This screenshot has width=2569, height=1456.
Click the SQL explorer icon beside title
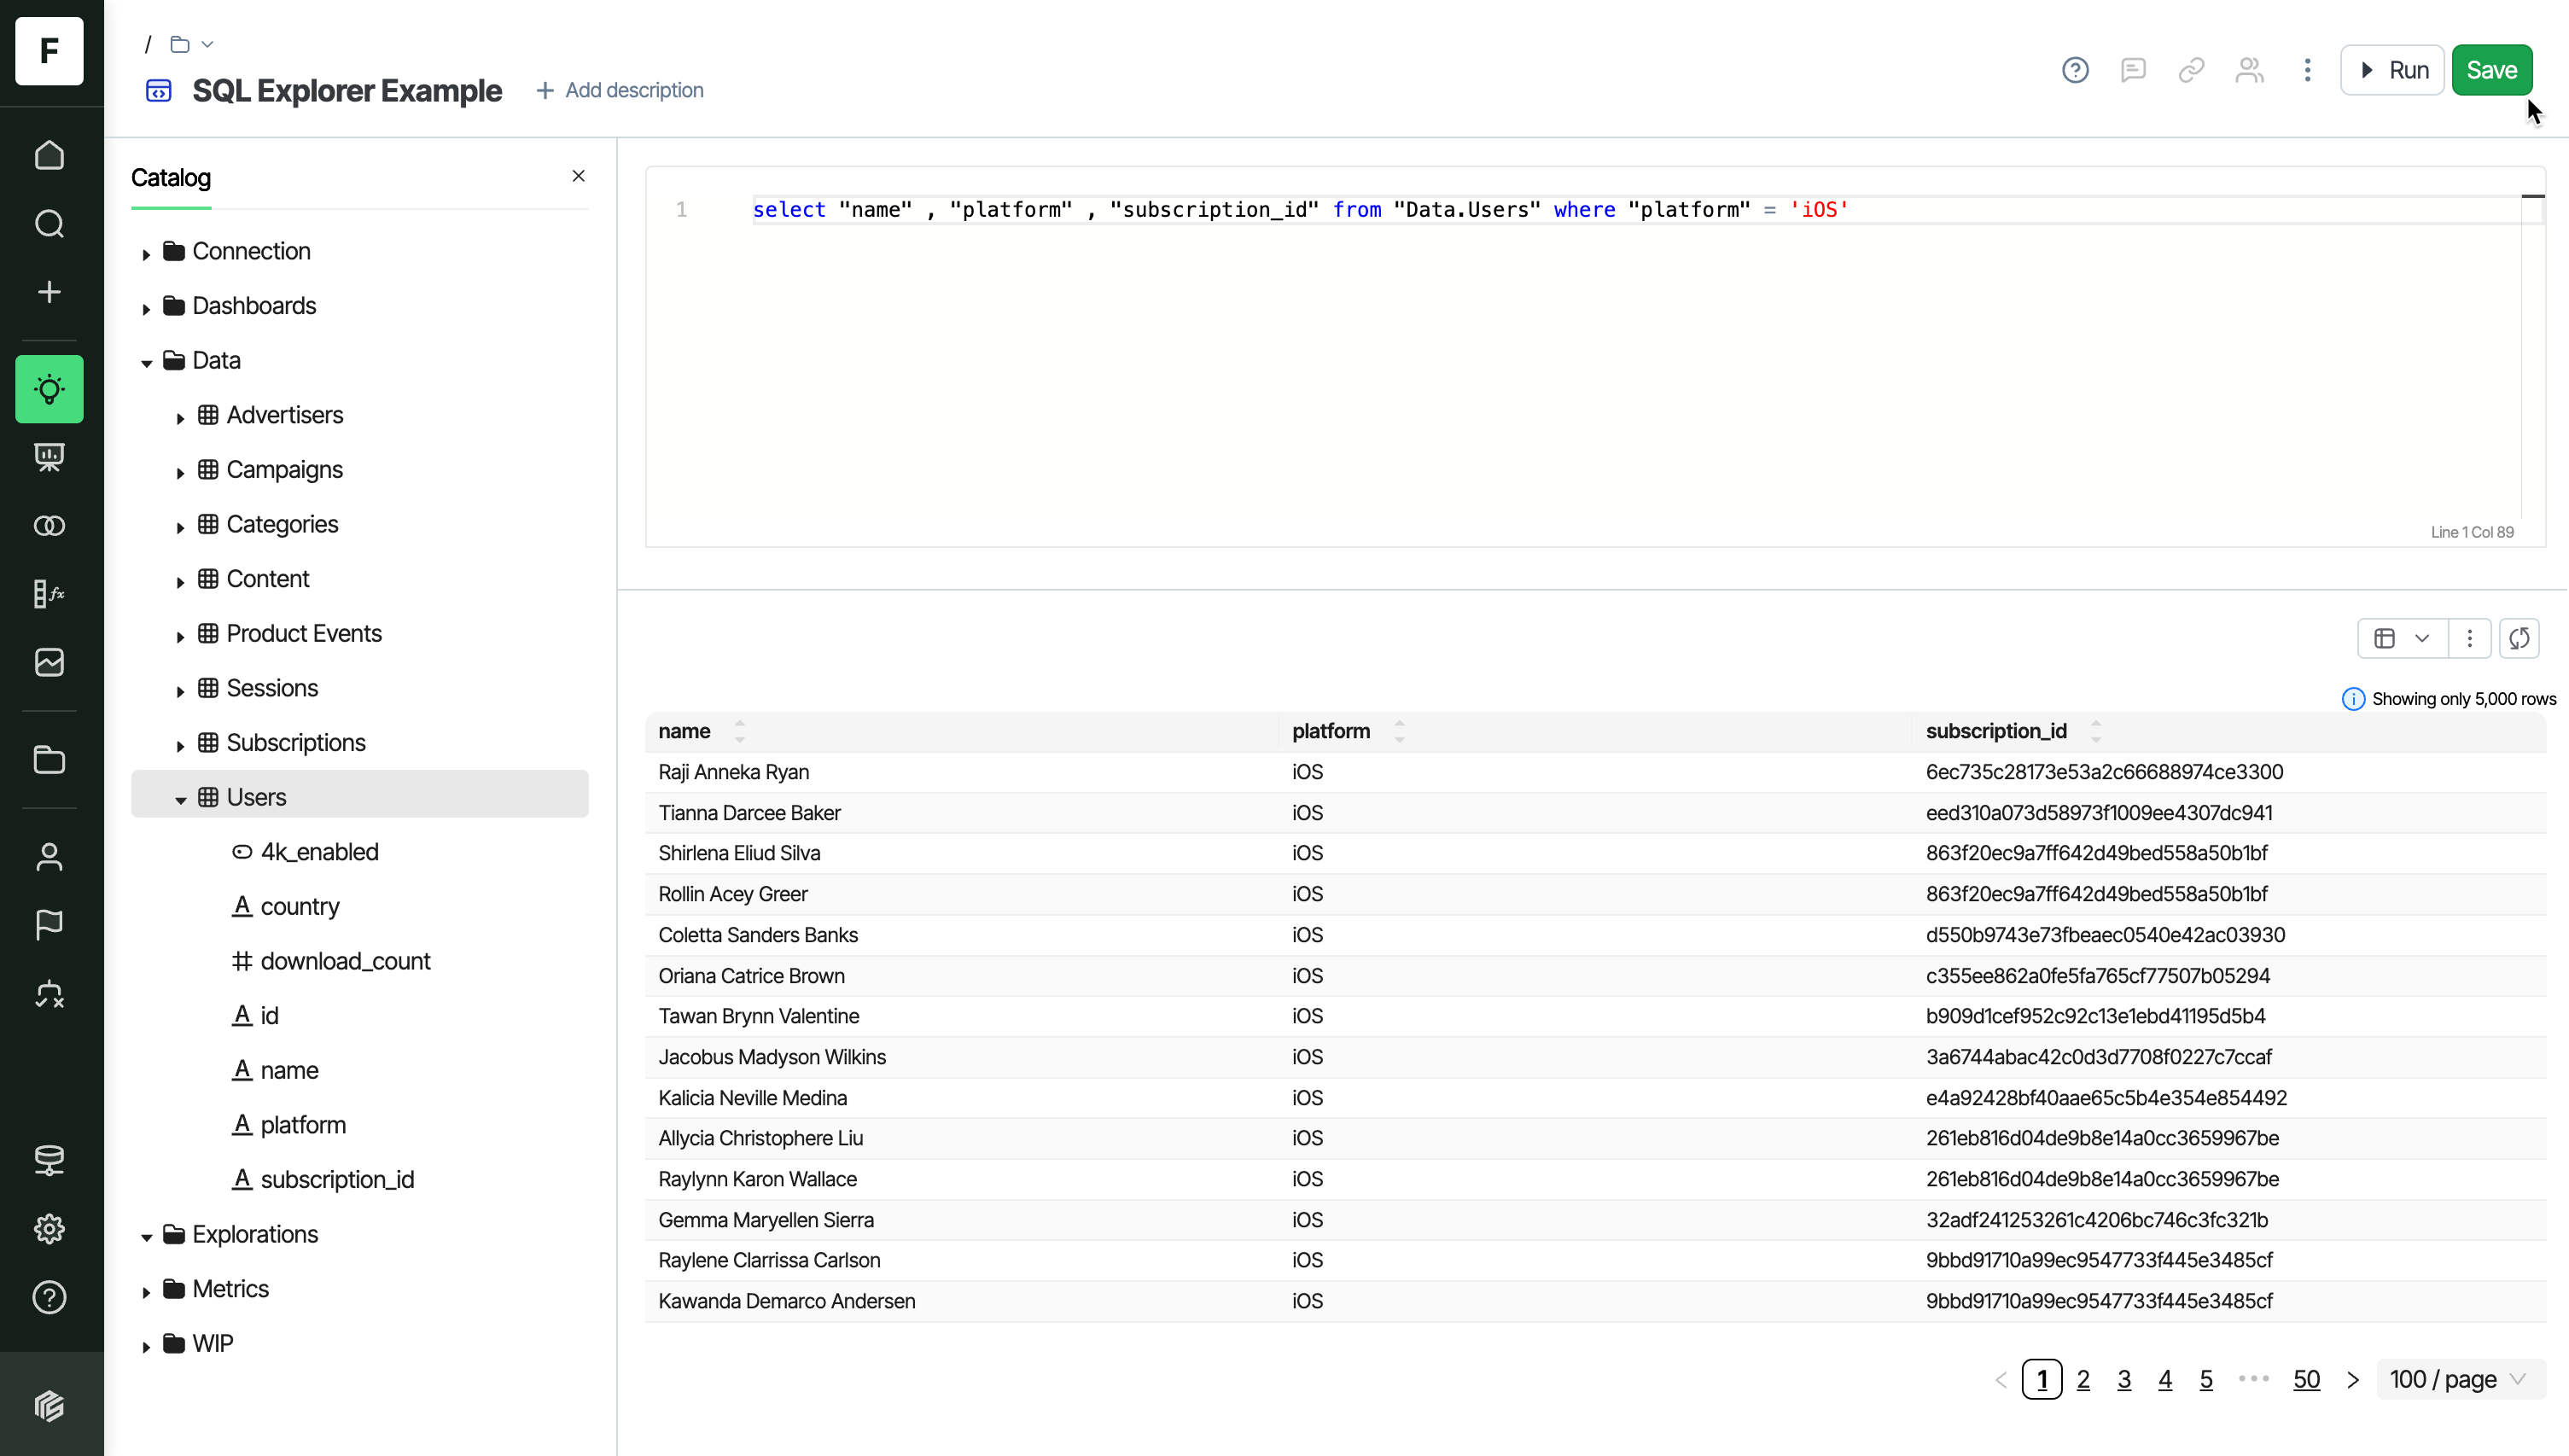click(x=159, y=91)
